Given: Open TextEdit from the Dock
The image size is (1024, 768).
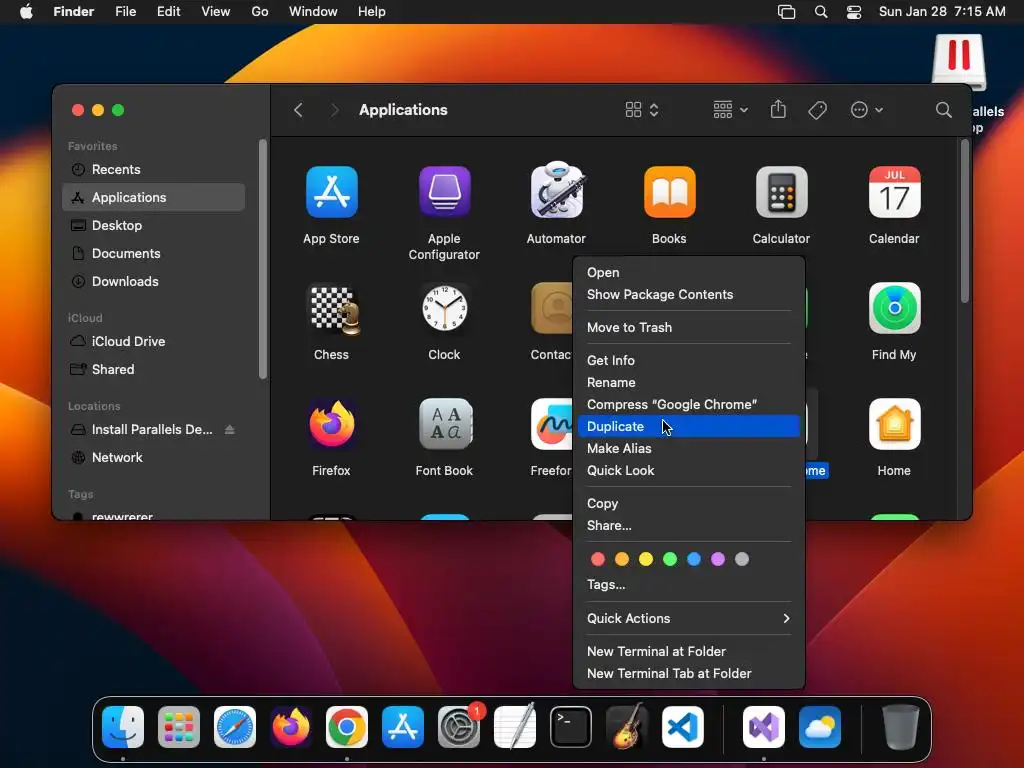Looking at the screenshot, I should pos(515,727).
